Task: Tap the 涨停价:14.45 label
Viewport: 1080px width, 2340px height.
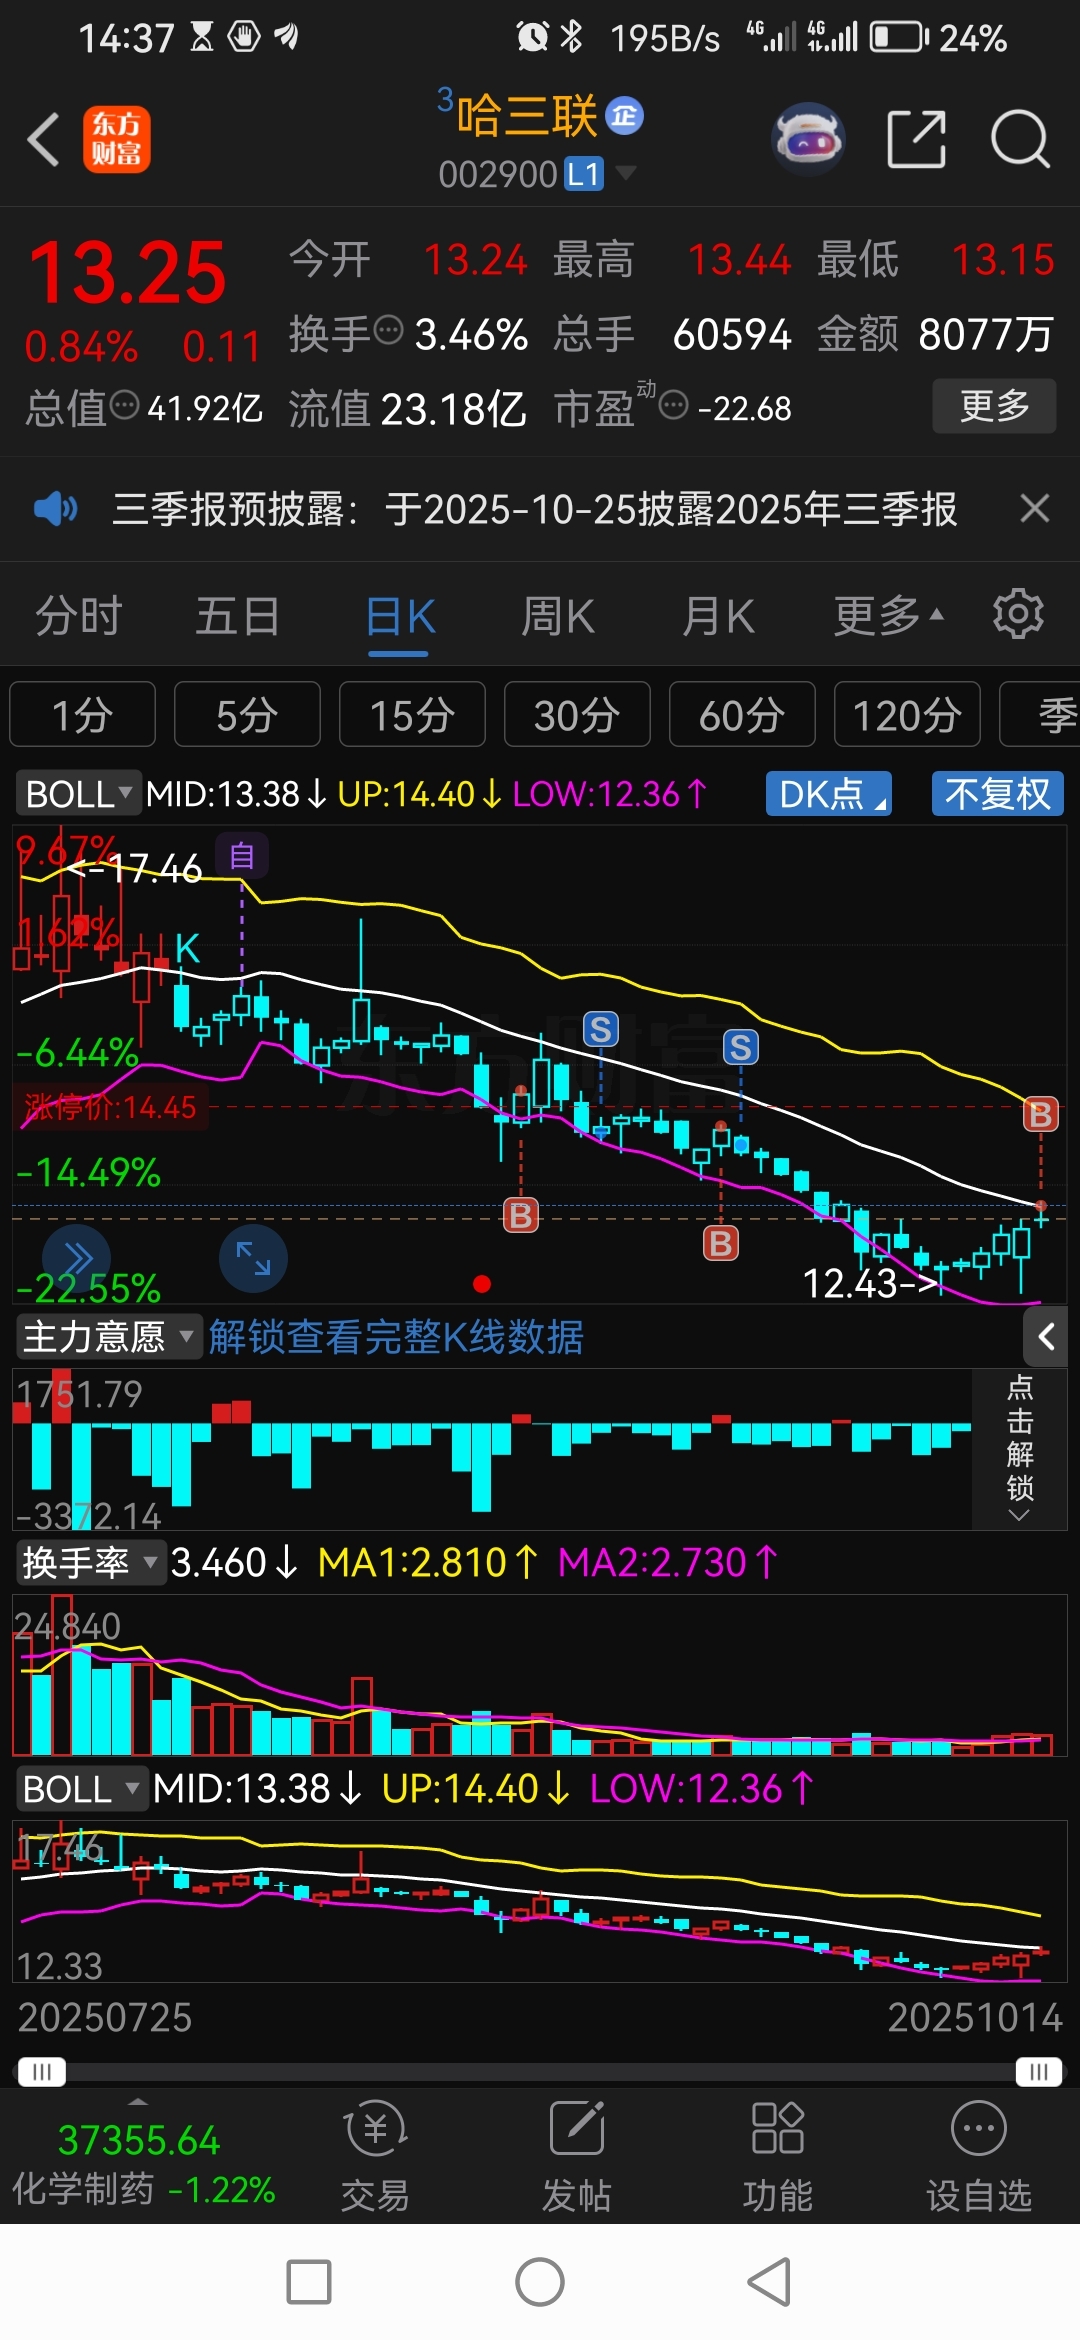Action: coord(111,1107)
